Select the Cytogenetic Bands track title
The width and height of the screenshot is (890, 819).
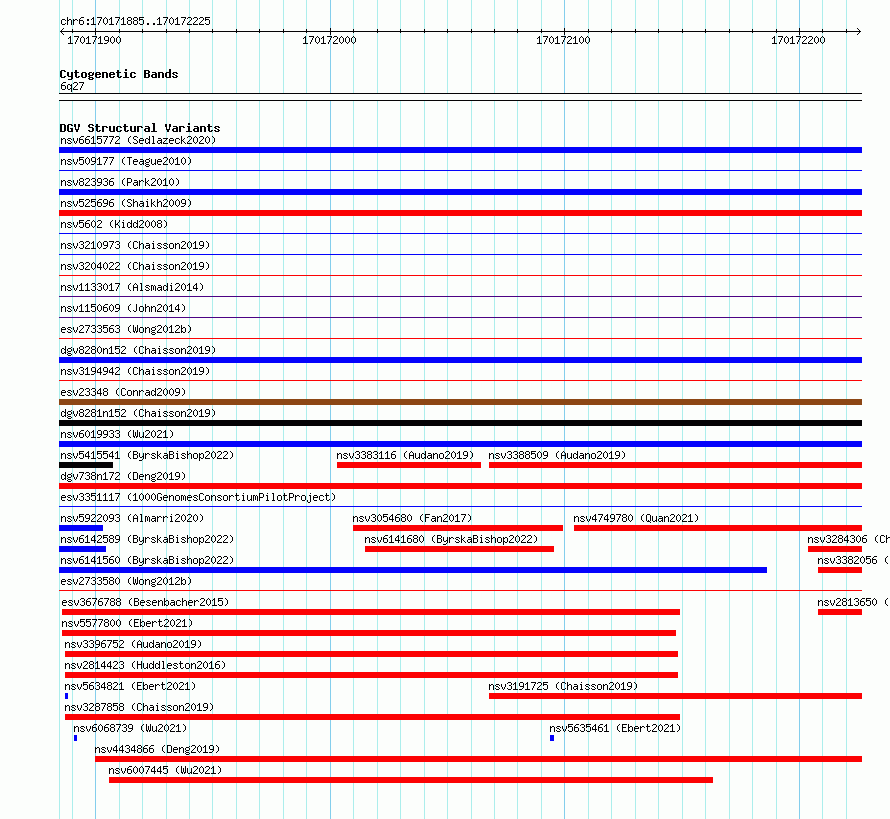point(119,74)
